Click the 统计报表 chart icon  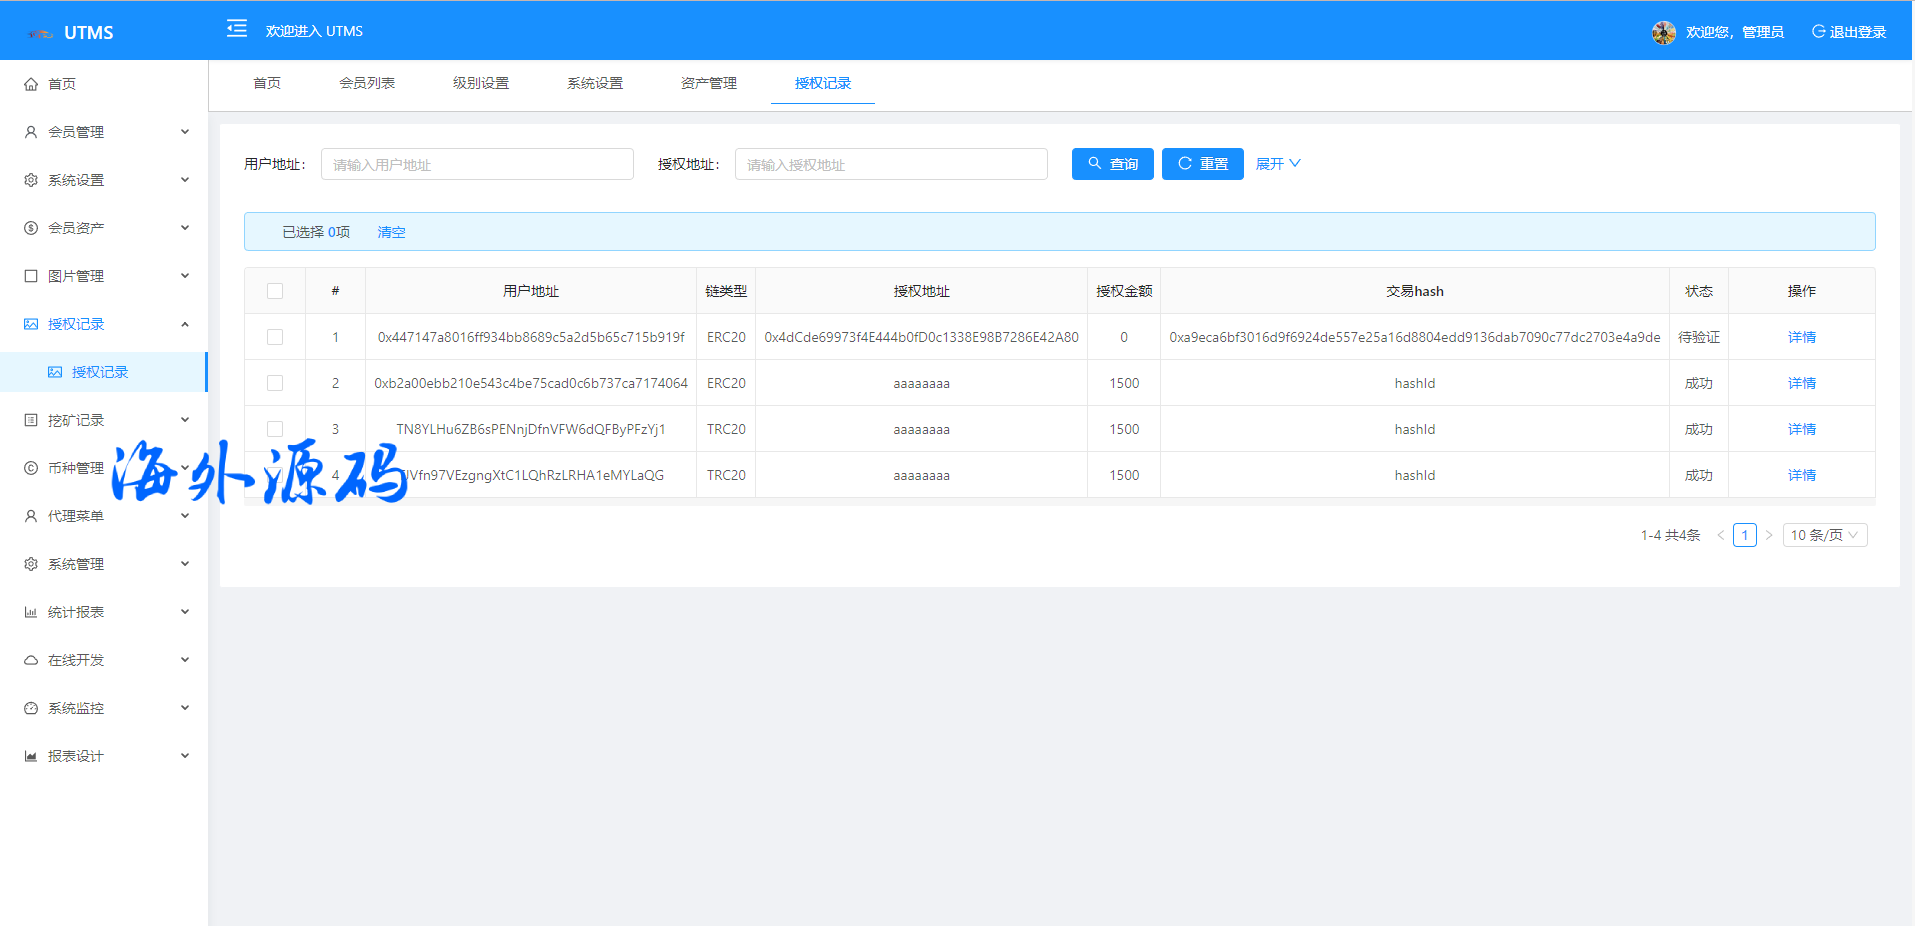(x=31, y=612)
